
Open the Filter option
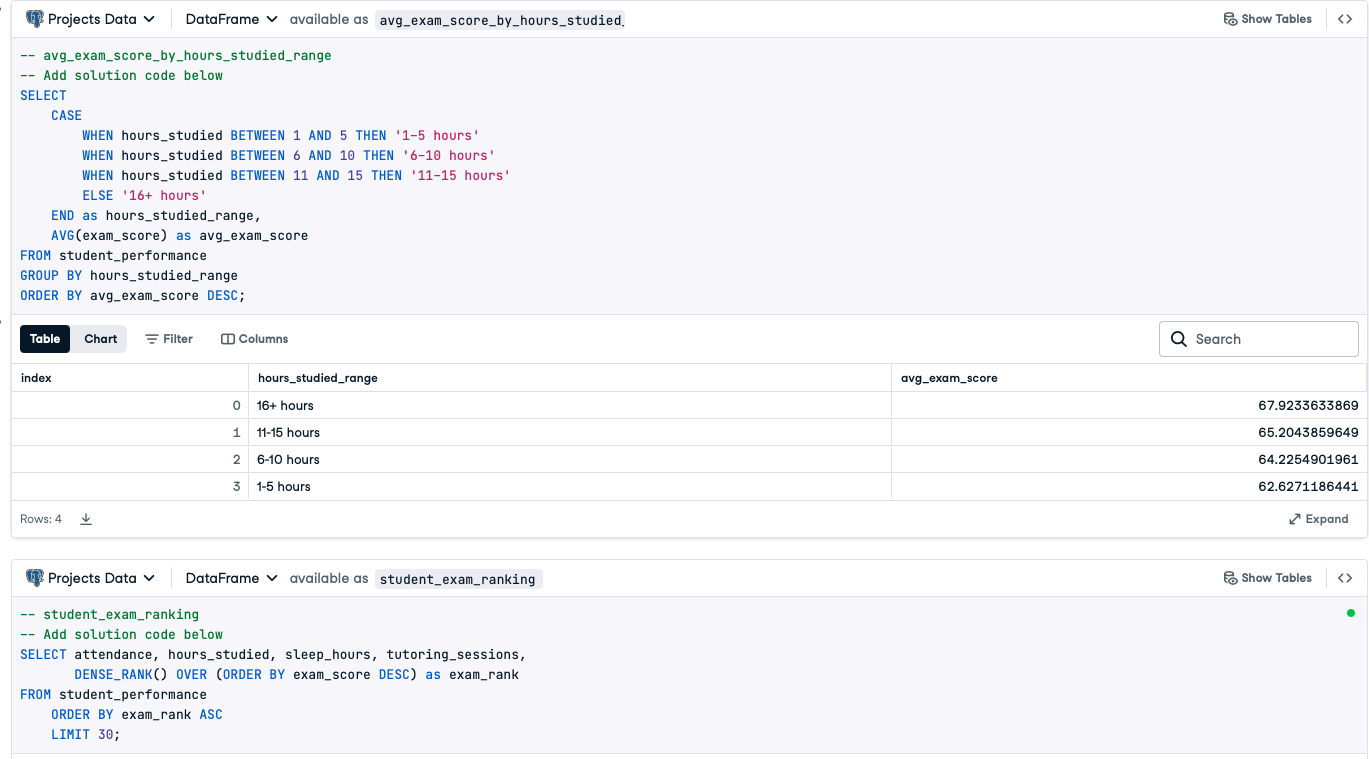click(169, 339)
